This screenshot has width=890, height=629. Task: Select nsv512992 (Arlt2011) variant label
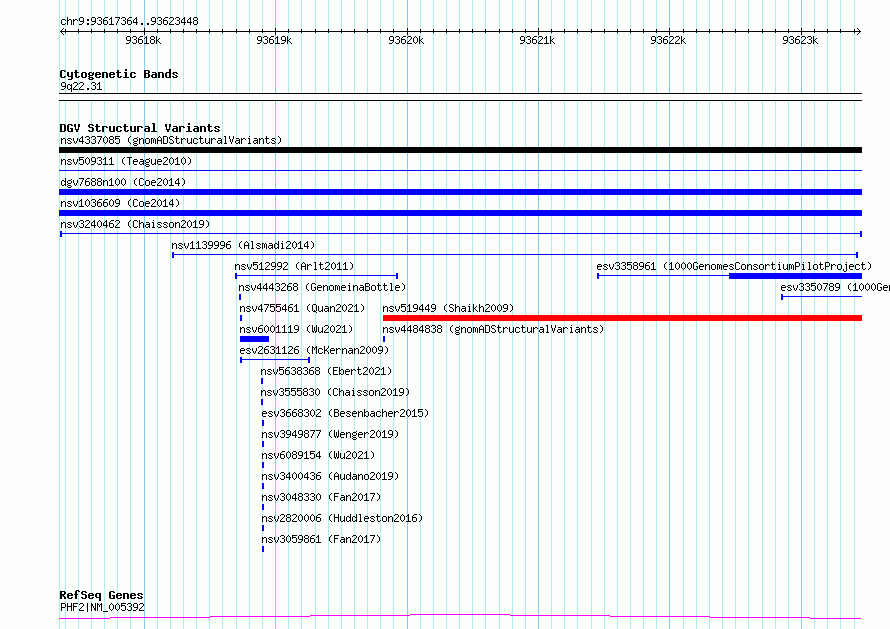pos(294,266)
